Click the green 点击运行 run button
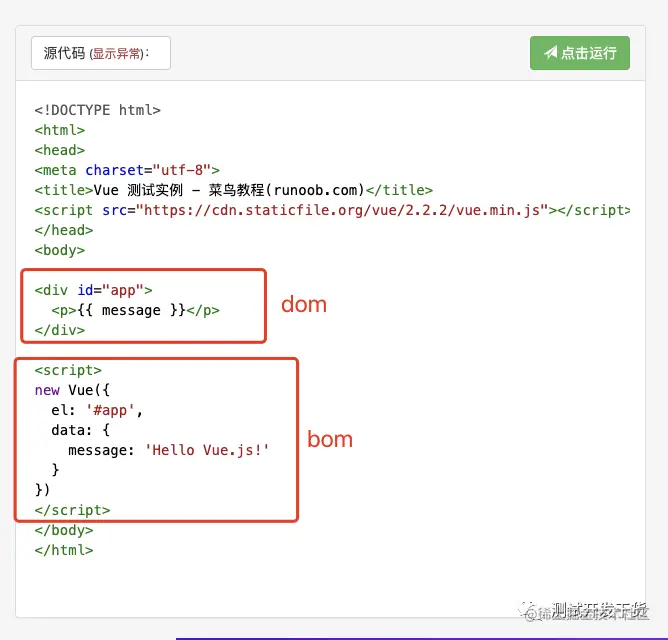Screen dimensions: 668x640 coord(579,53)
